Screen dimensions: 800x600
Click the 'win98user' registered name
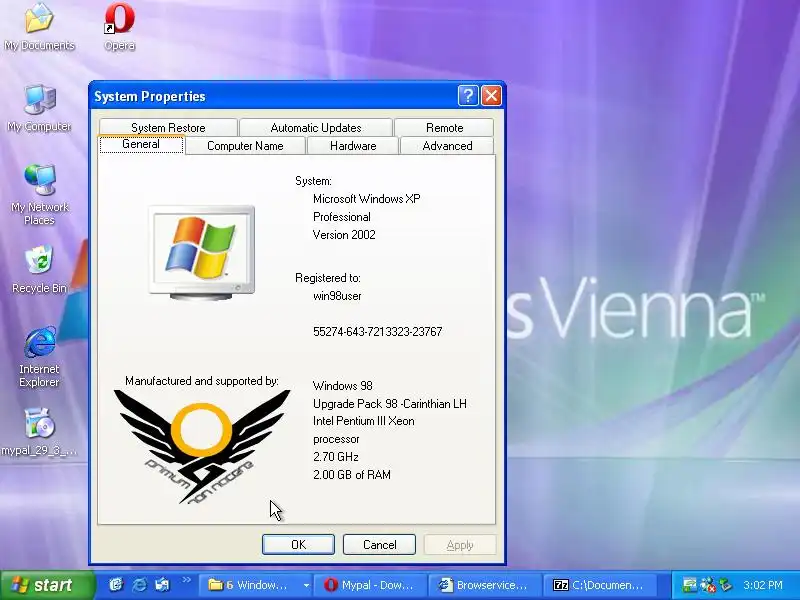pyautogui.click(x=337, y=296)
